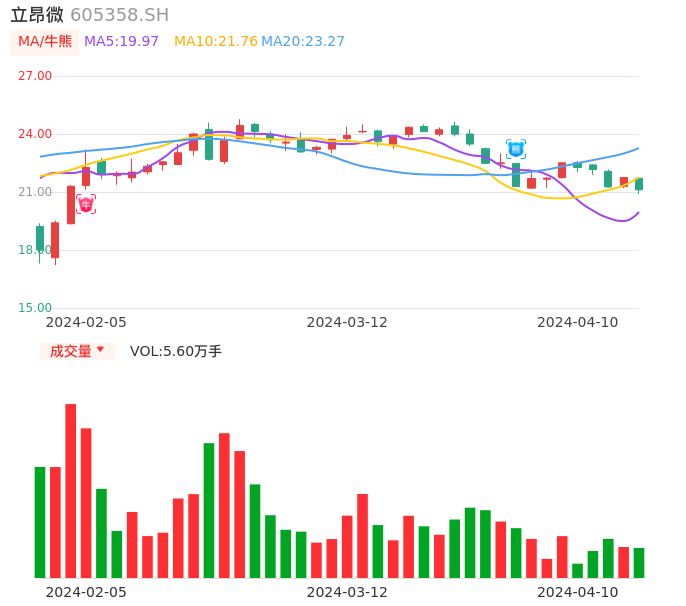The height and width of the screenshot is (606, 686).
Task: Click the VOL:5.60万手 volume readout
Action: [176, 351]
